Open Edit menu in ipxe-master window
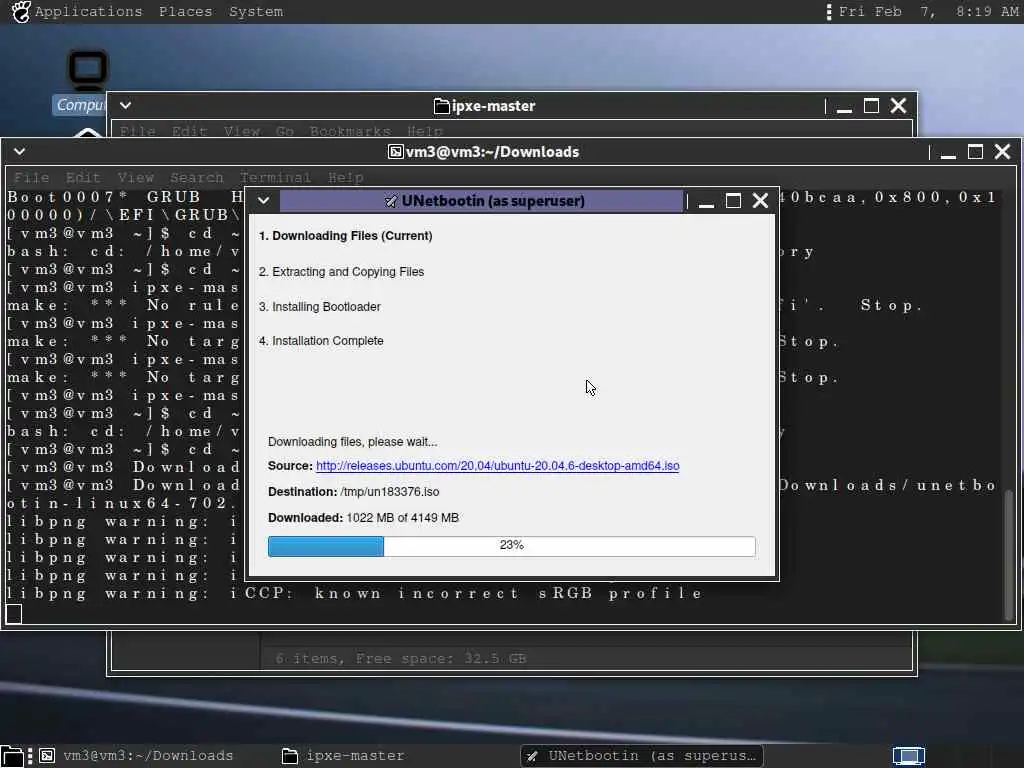 coord(189,131)
